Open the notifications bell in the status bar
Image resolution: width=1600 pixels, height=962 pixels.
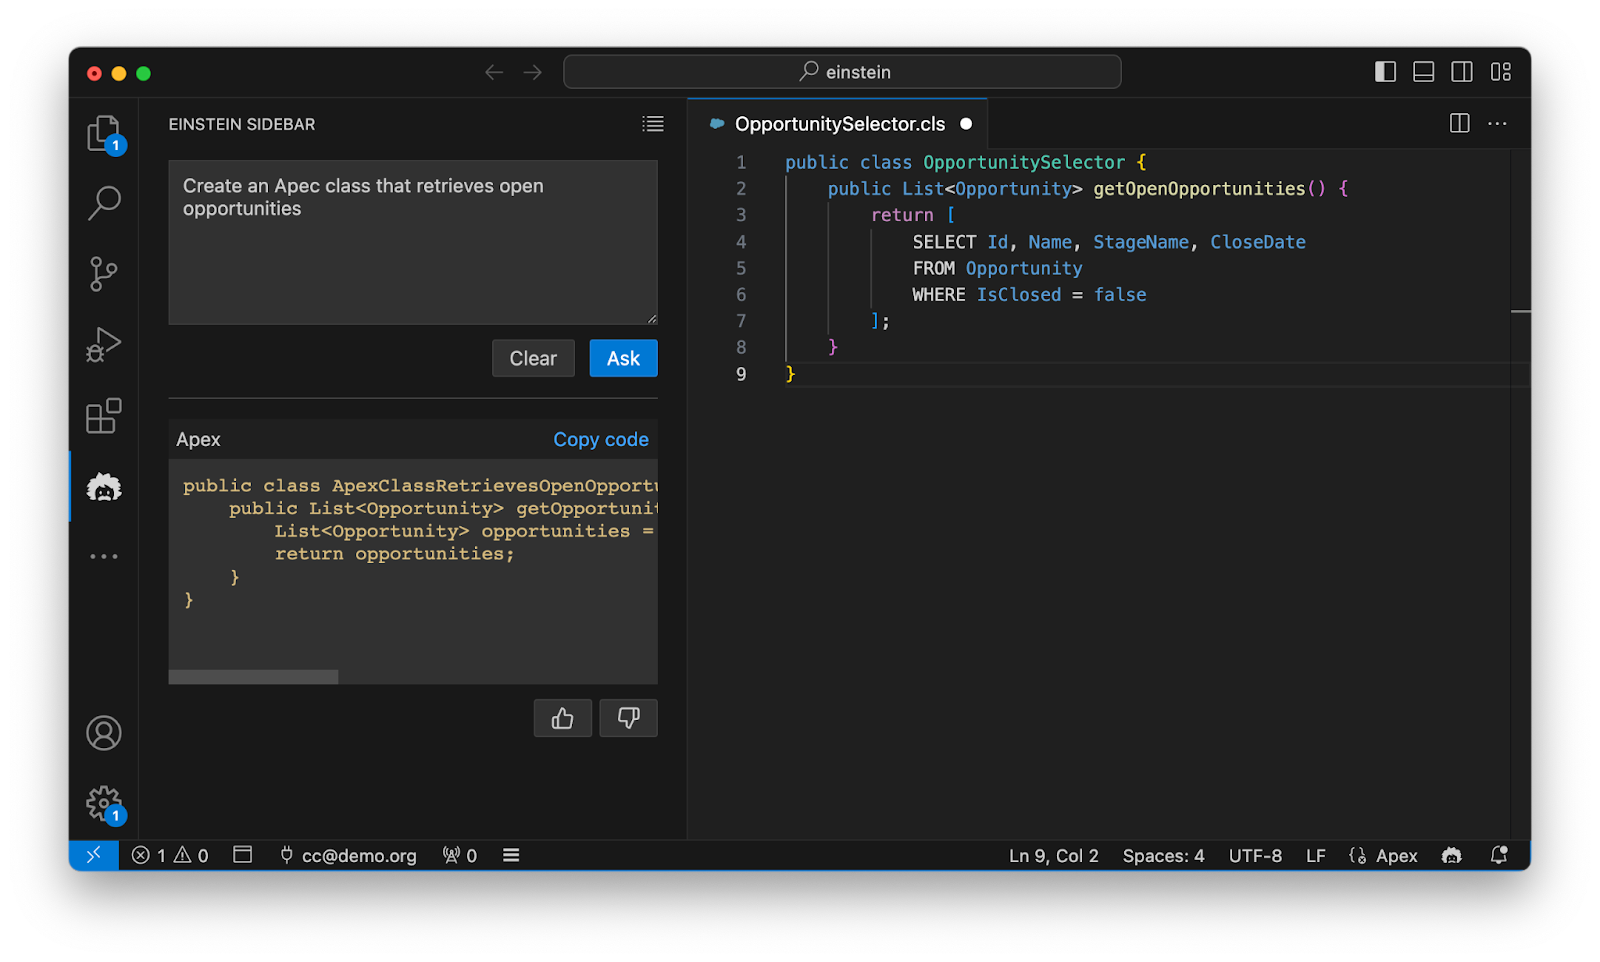click(1499, 855)
